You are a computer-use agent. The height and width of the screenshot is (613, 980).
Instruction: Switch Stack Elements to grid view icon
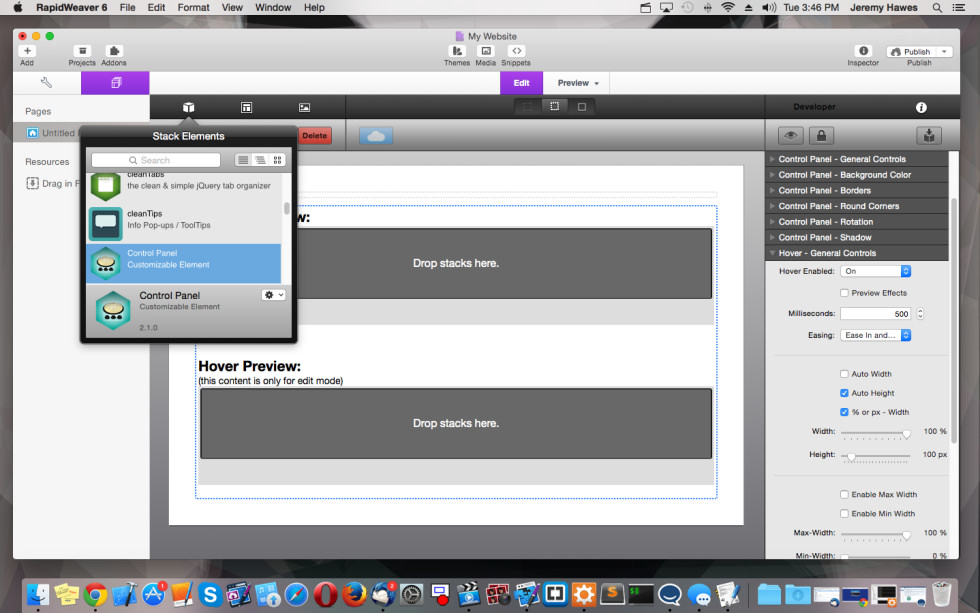pyautogui.click(x=278, y=160)
